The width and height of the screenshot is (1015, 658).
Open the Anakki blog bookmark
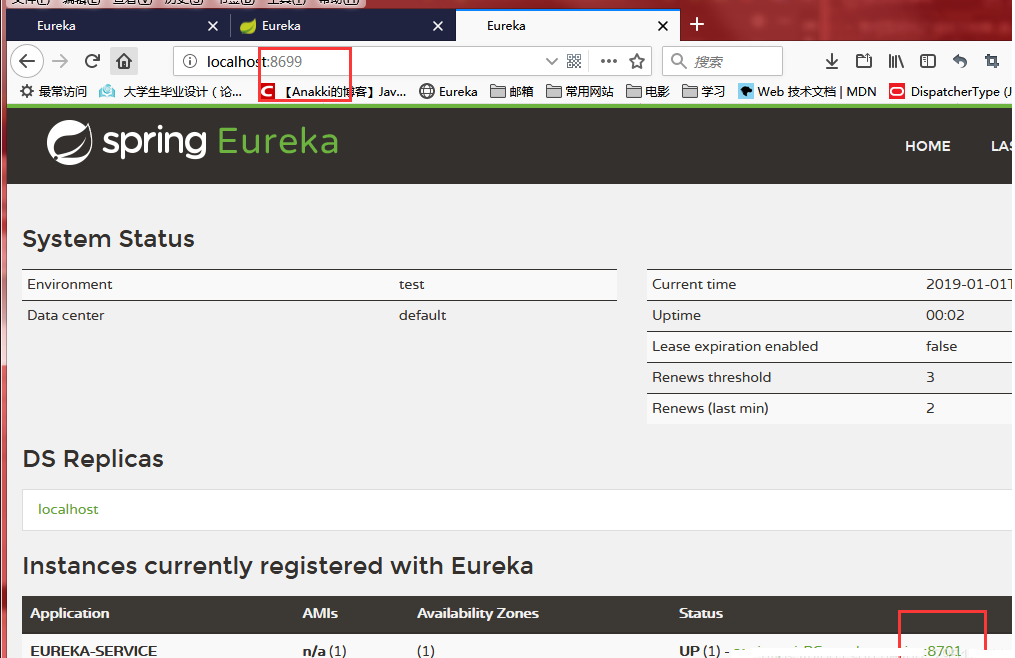[x=333, y=92]
